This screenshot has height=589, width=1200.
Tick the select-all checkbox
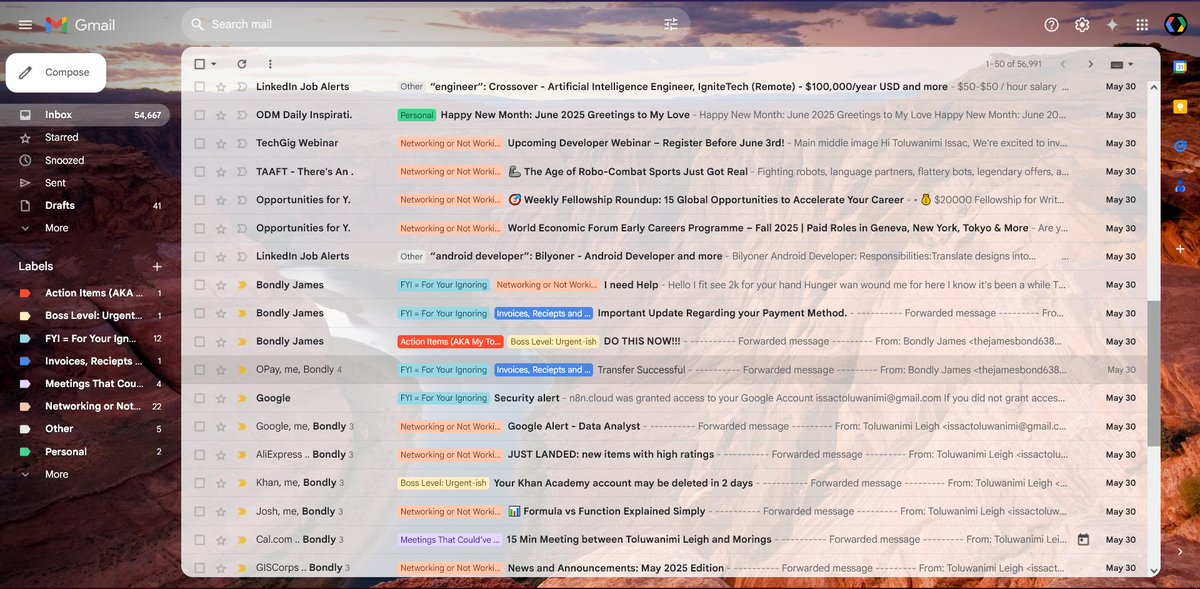199,64
